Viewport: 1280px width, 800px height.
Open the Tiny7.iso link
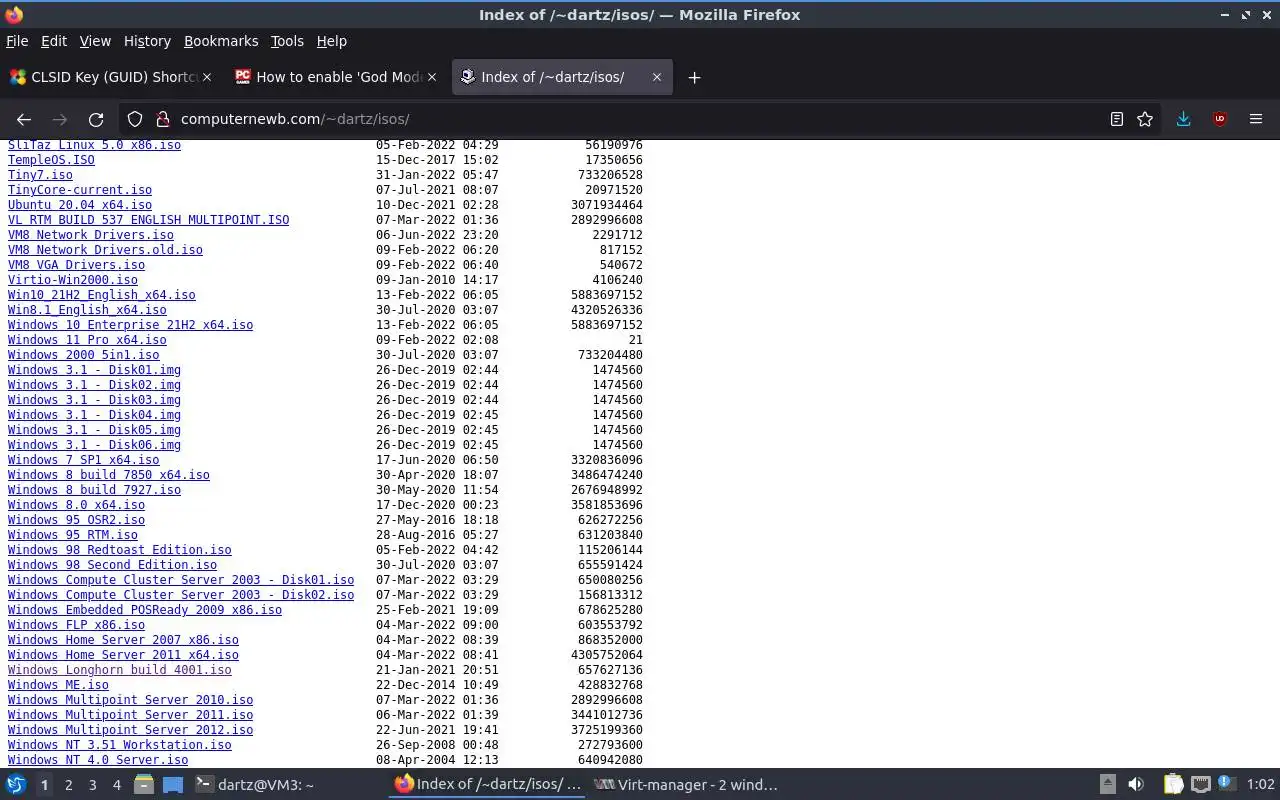(40, 175)
